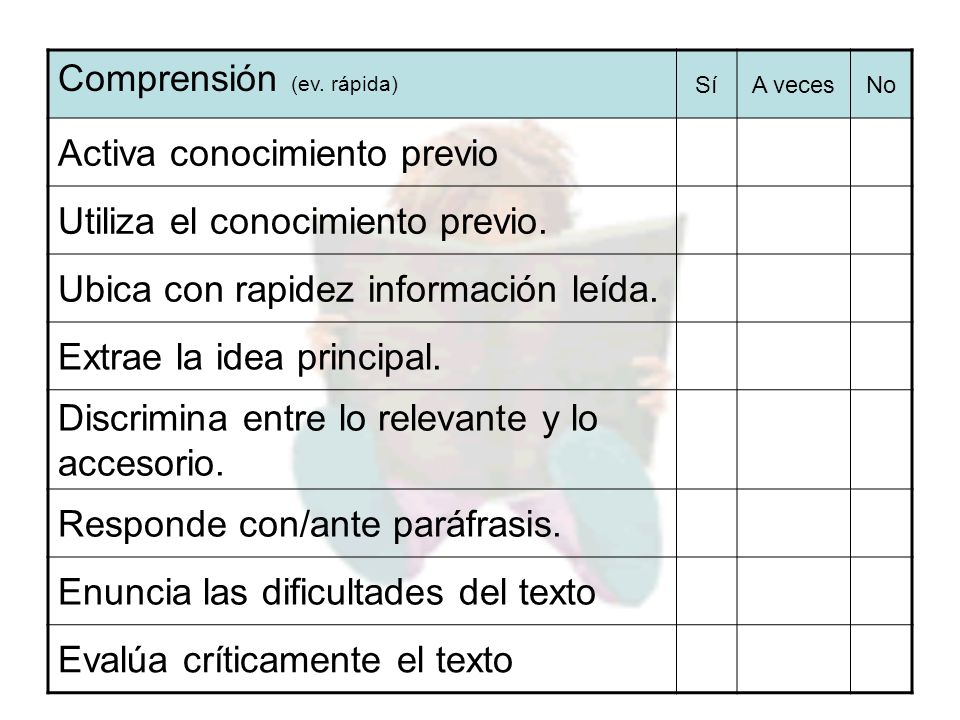Viewport: 960px width, 720px height.
Task: Select the No column header
Action: [881, 85]
